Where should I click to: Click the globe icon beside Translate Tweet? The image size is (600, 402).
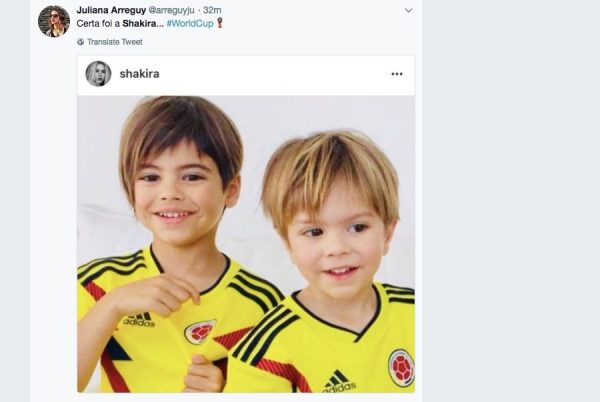point(80,42)
